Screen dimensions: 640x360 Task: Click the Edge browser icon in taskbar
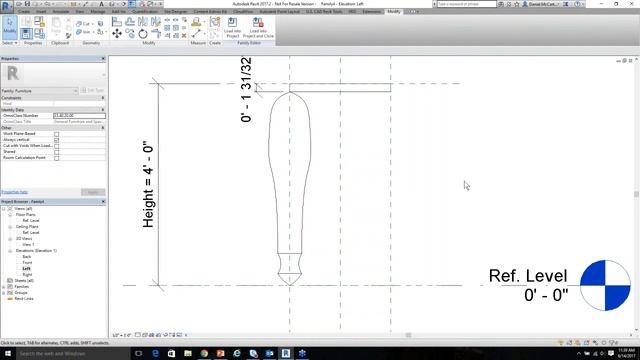(155, 353)
